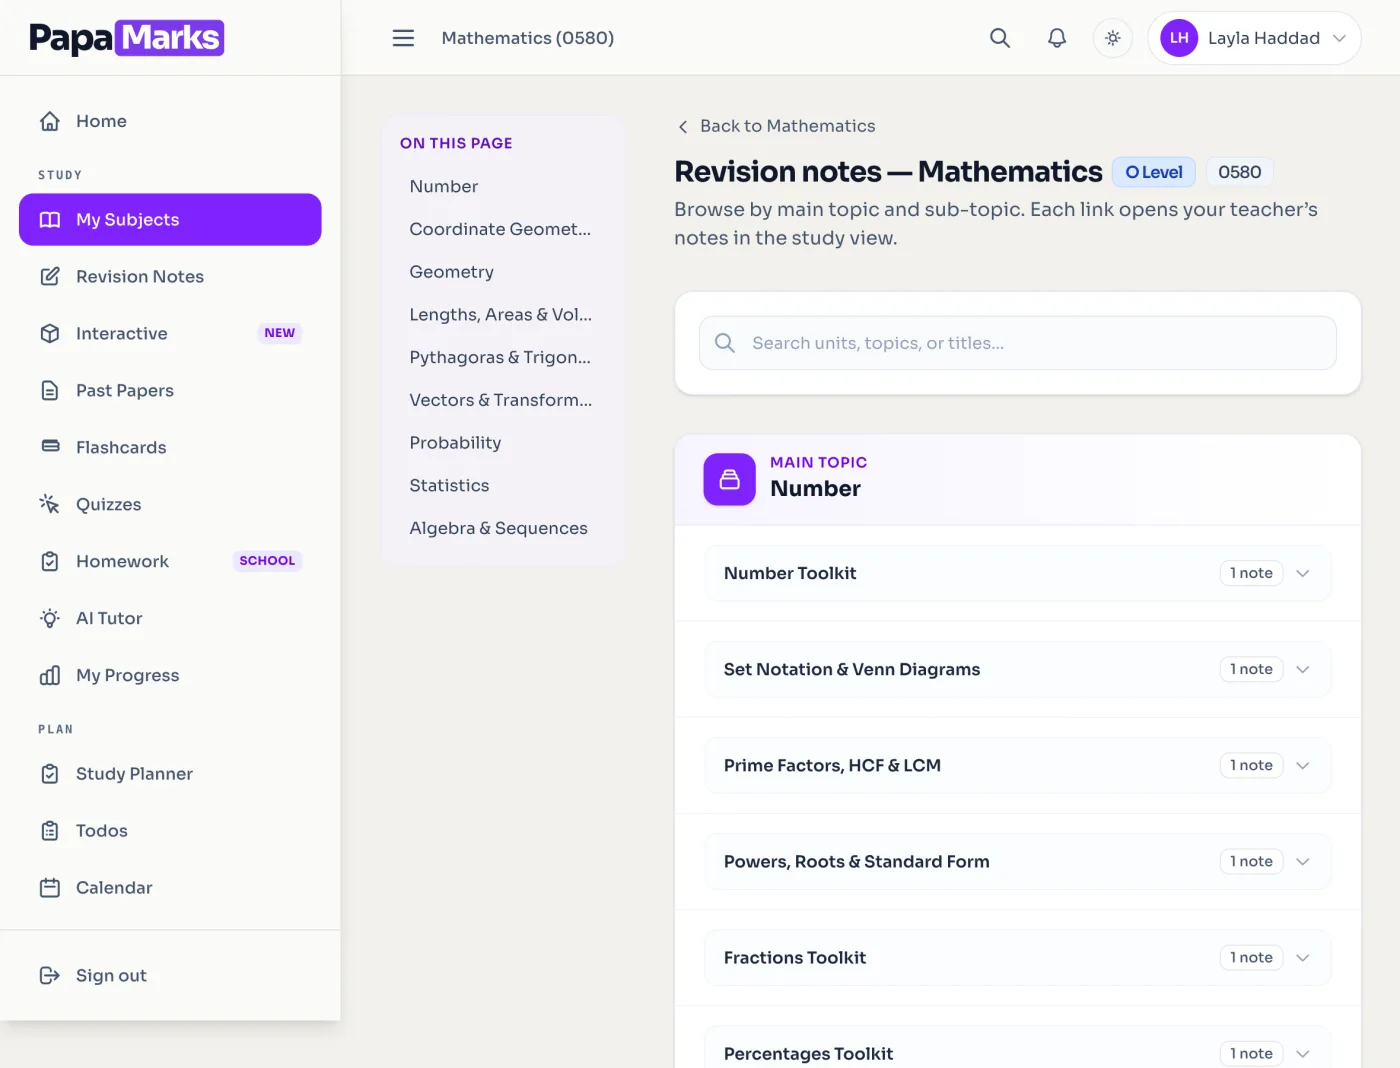This screenshot has height=1068, width=1400.
Task: Open Flashcards section
Action: coord(170,448)
